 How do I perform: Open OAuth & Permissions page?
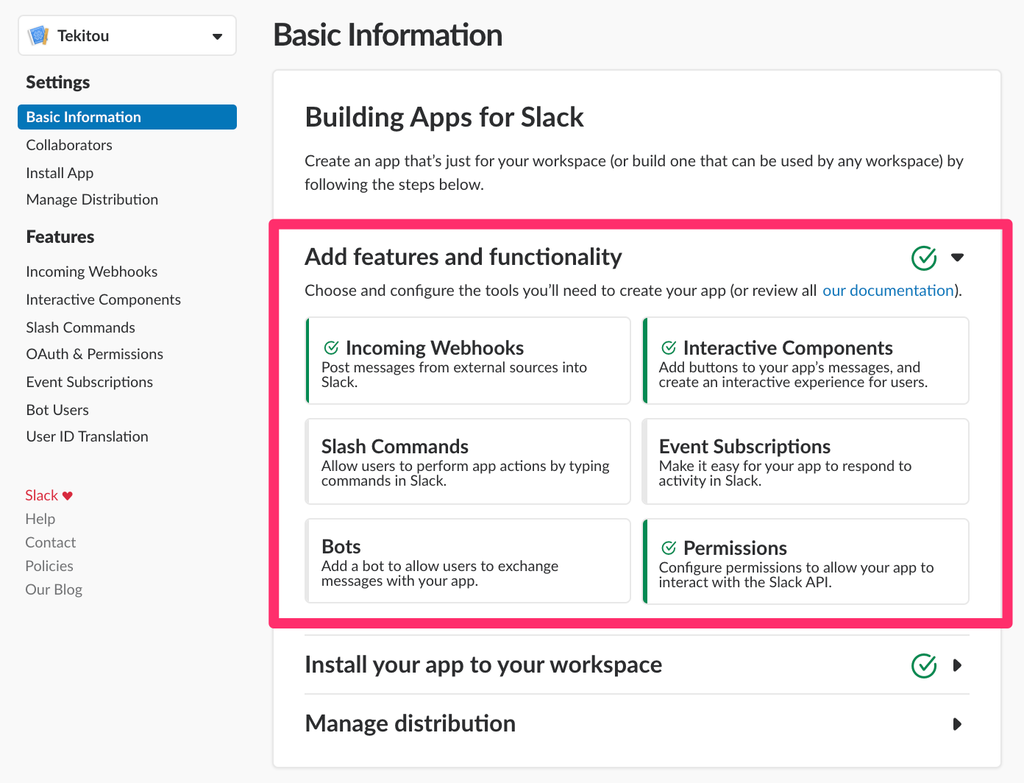click(95, 354)
